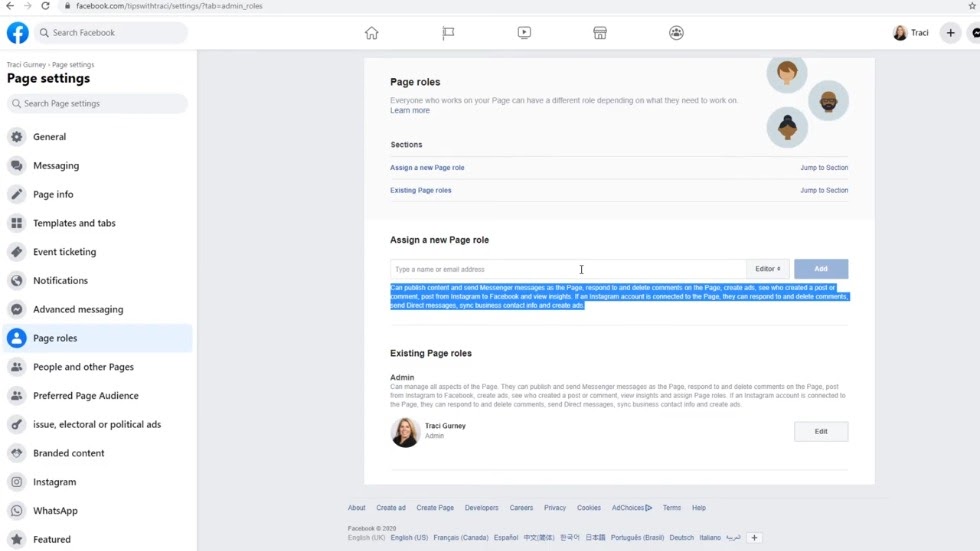Click Traci Gurney's profile photo
This screenshot has height=551, width=980.
[405, 432]
